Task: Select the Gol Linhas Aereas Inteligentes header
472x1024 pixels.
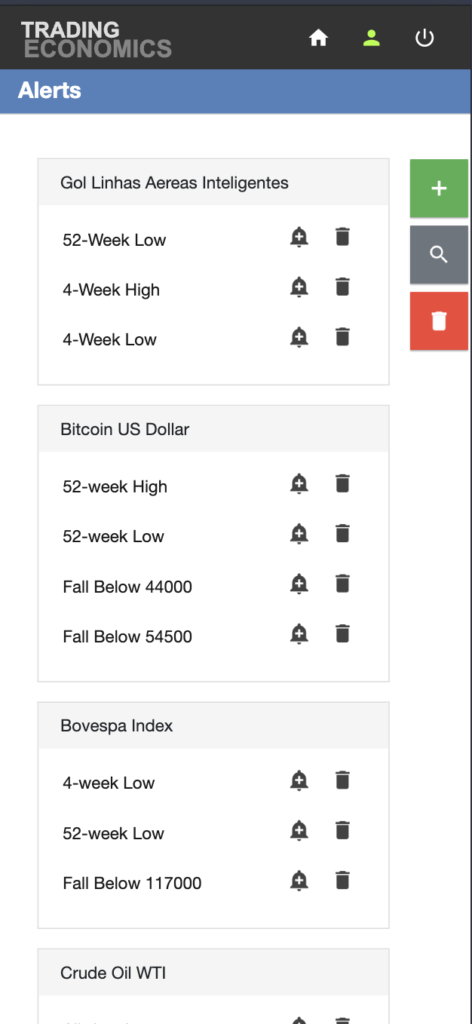Action: point(213,182)
